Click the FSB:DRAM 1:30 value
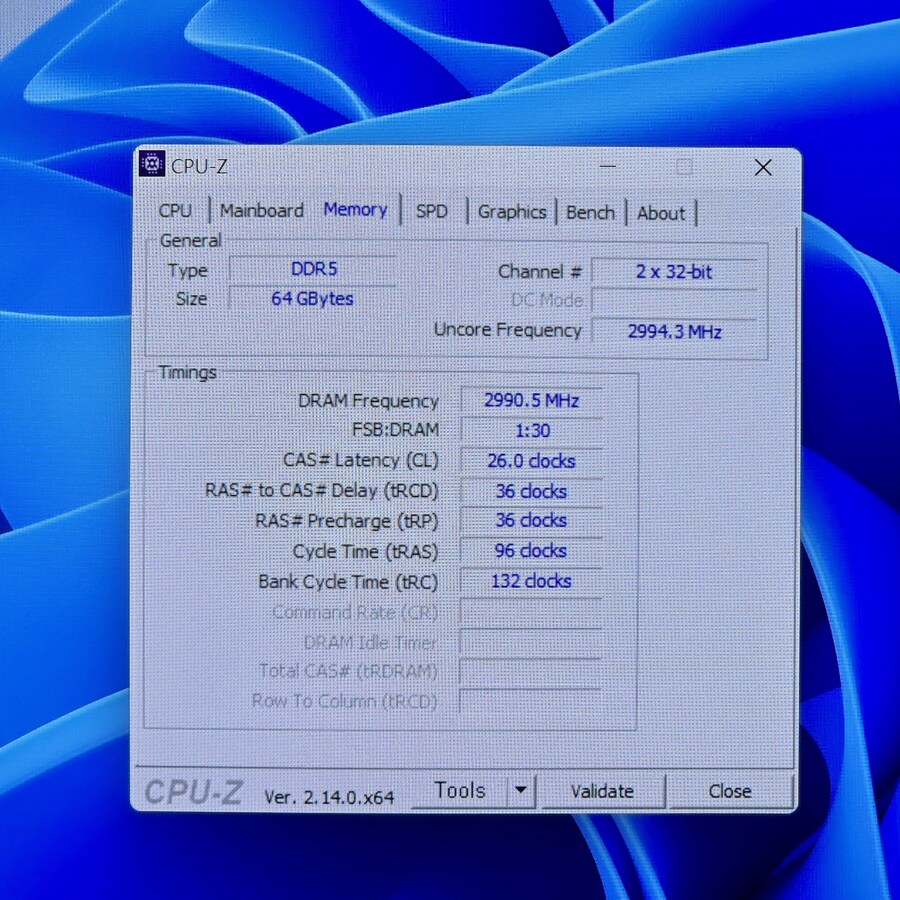Screen dimensions: 900x900 pyautogui.click(x=532, y=430)
